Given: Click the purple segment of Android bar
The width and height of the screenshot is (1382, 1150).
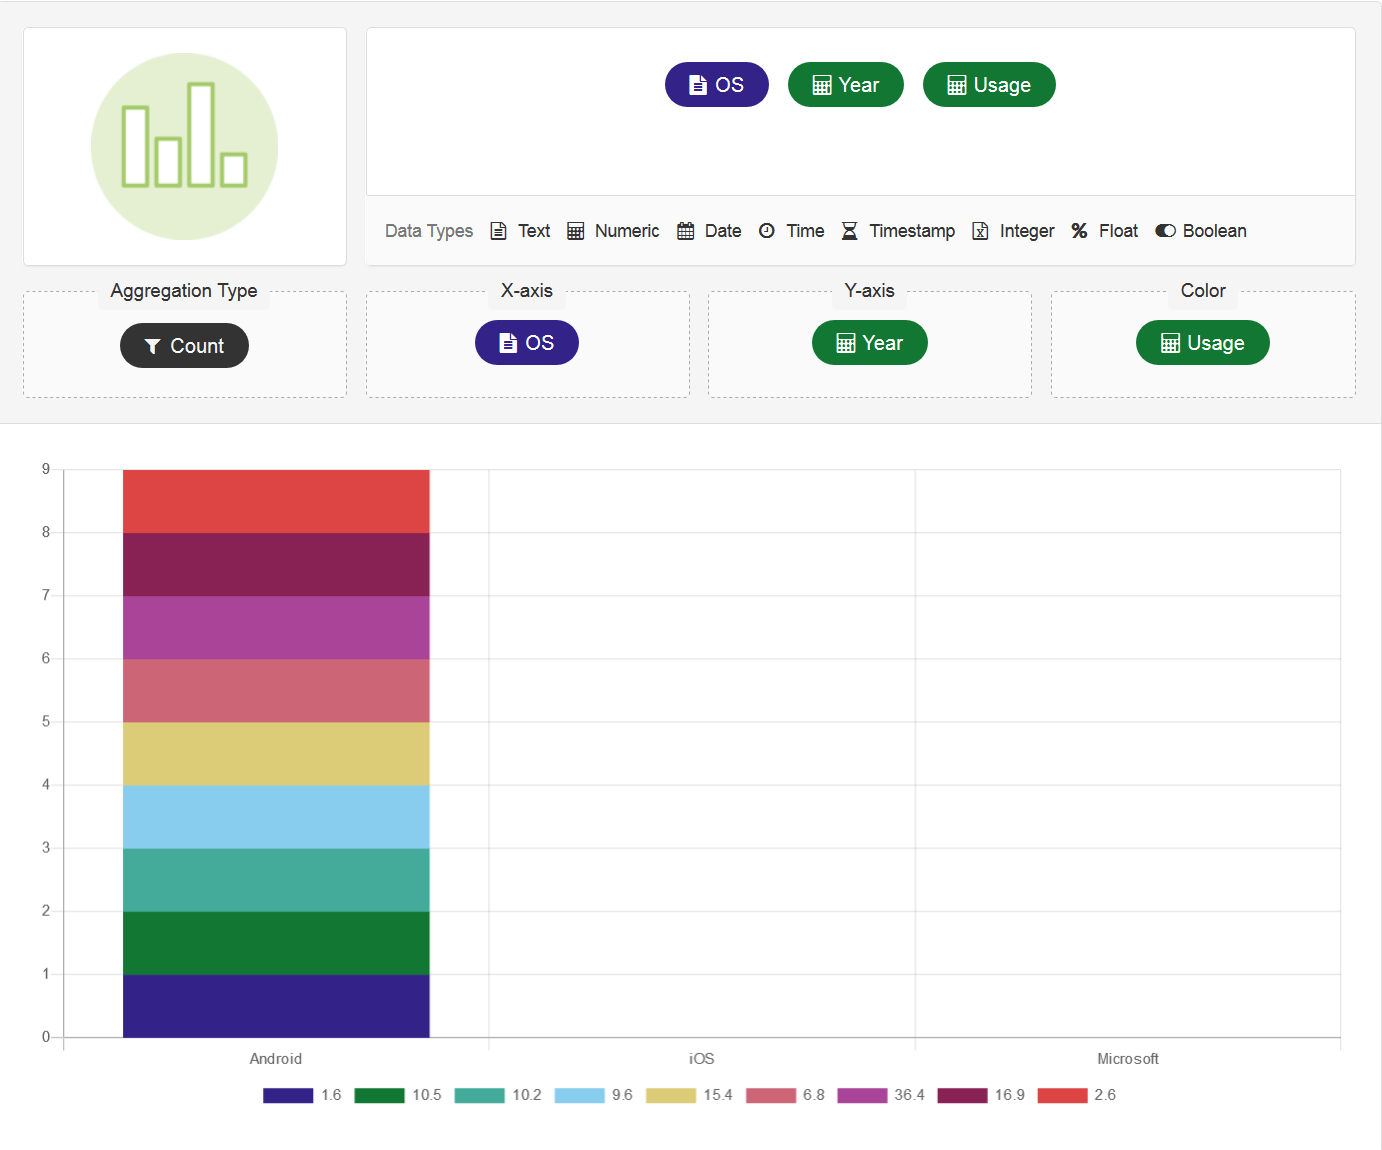Looking at the screenshot, I should coord(276,628).
